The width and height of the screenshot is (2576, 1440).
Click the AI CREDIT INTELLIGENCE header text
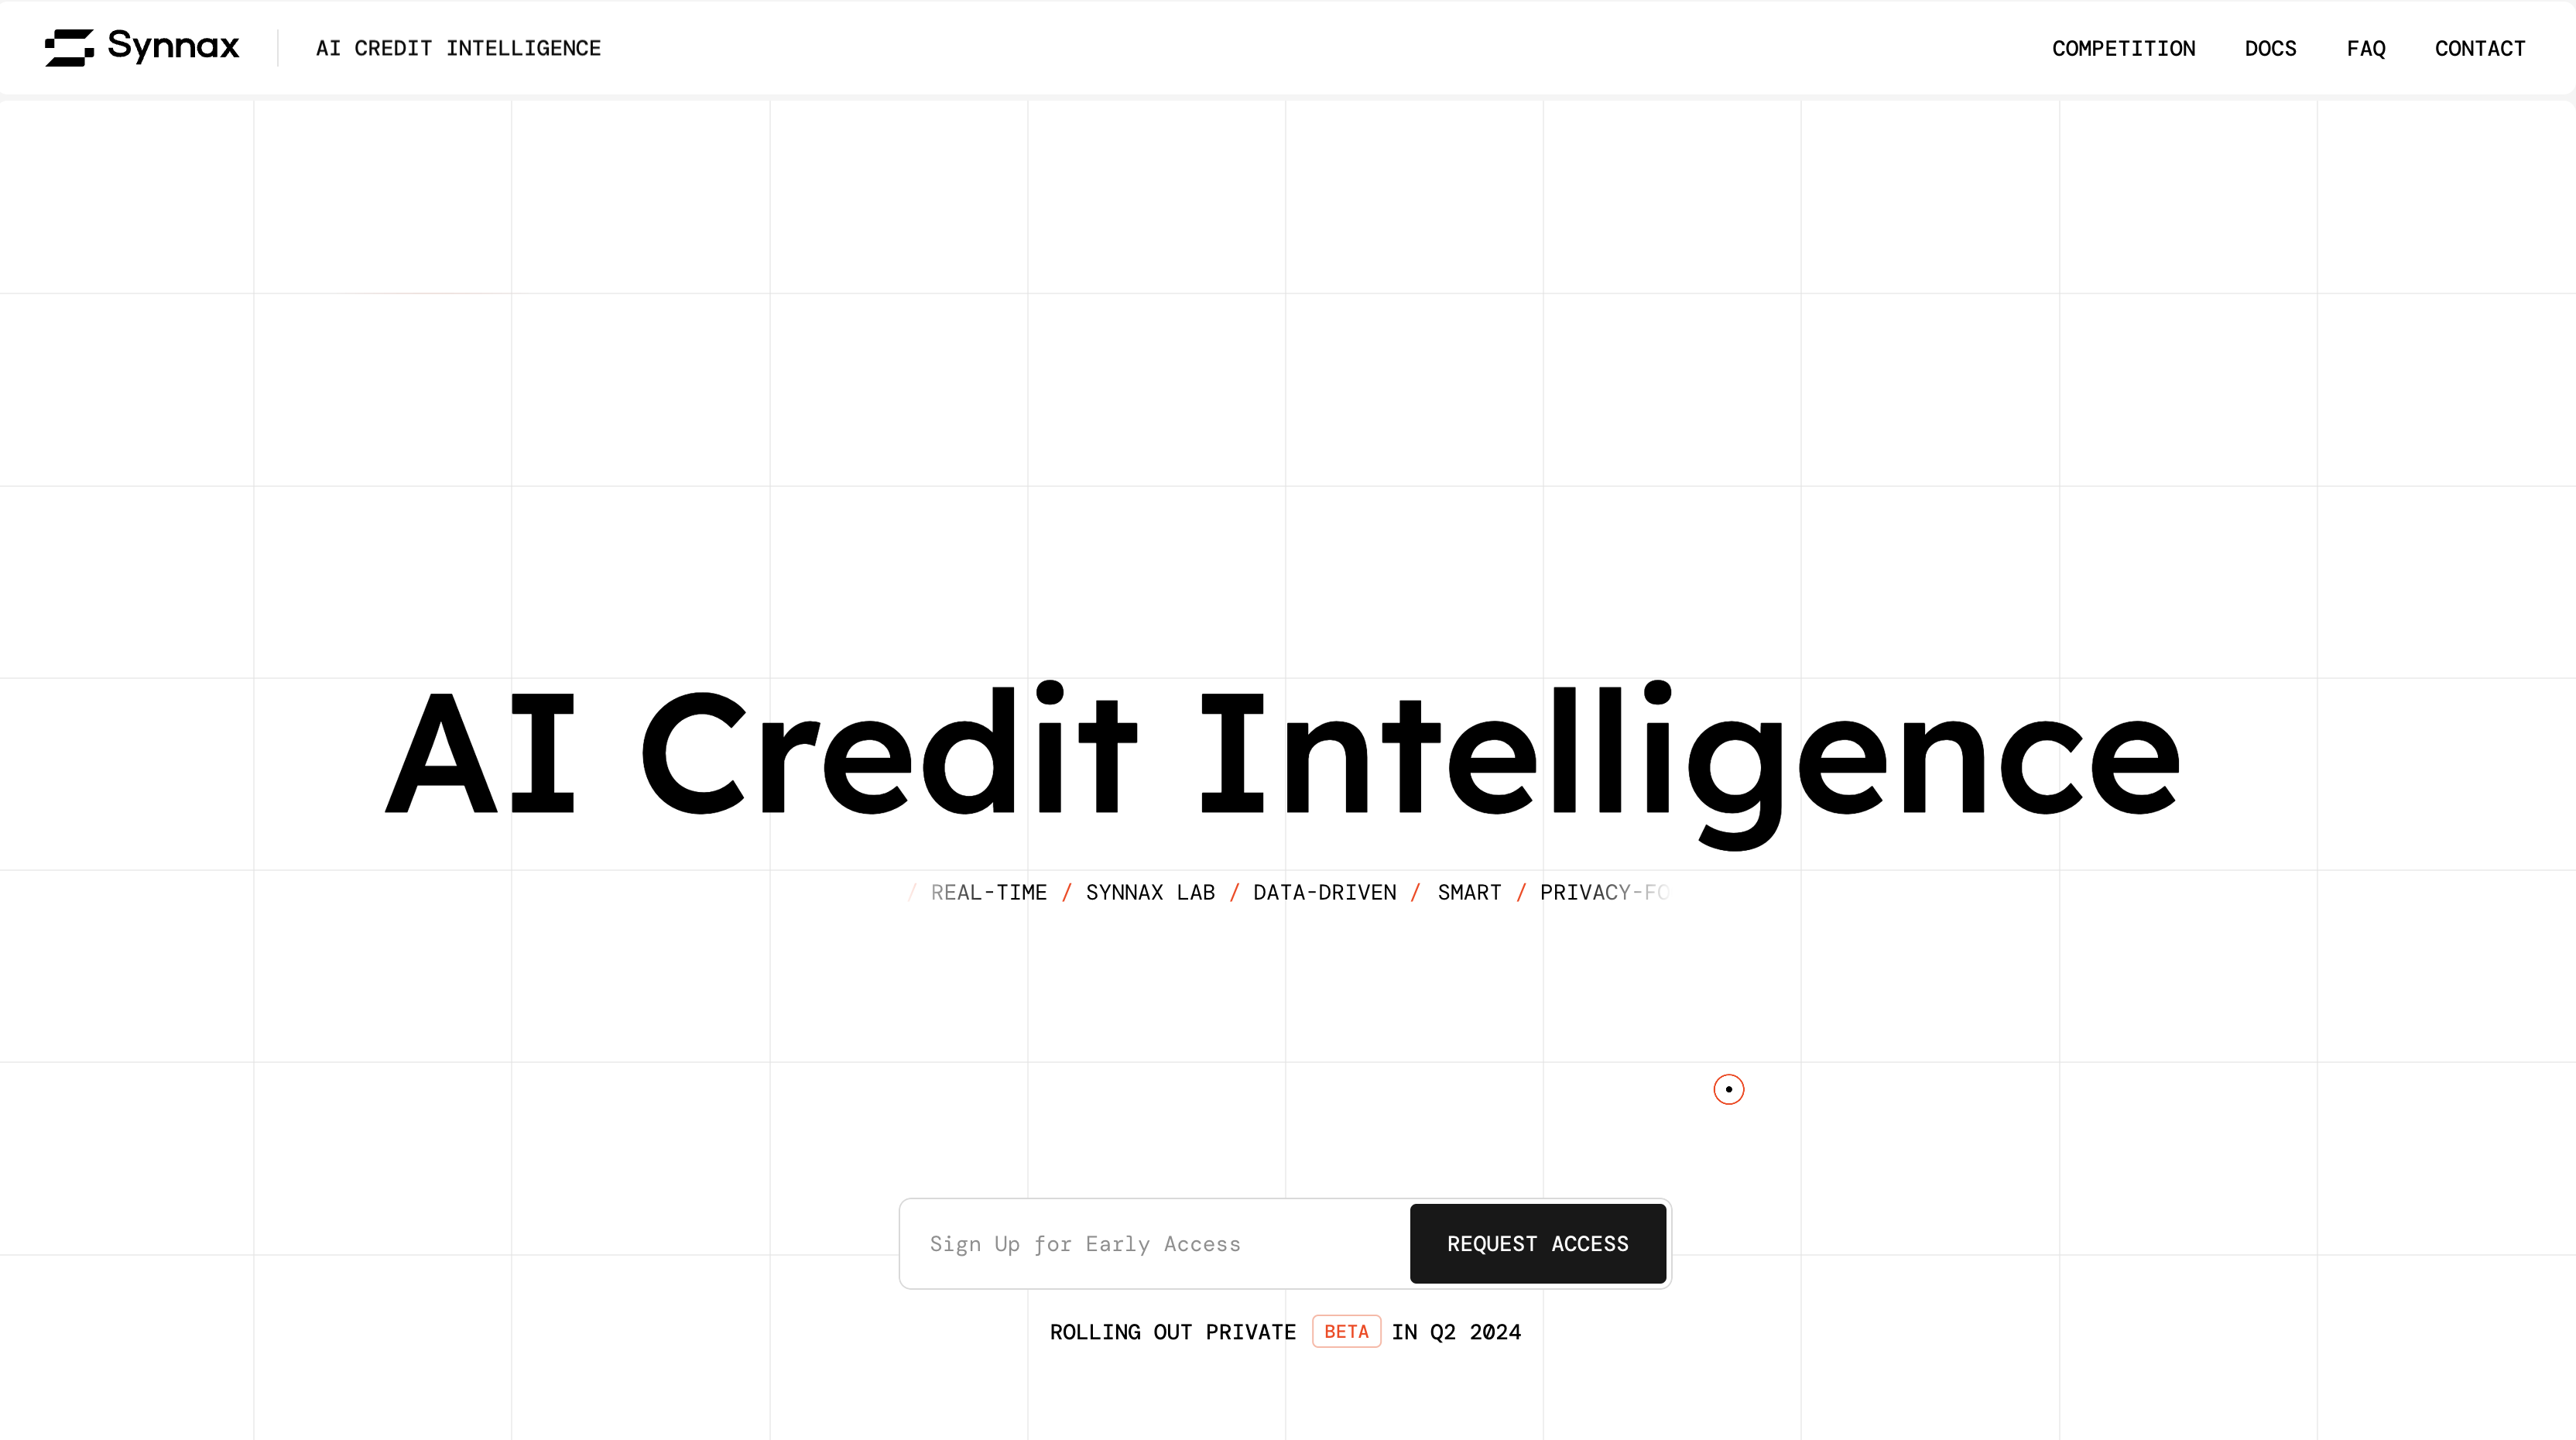pyautogui.click(x=458, y=48)
